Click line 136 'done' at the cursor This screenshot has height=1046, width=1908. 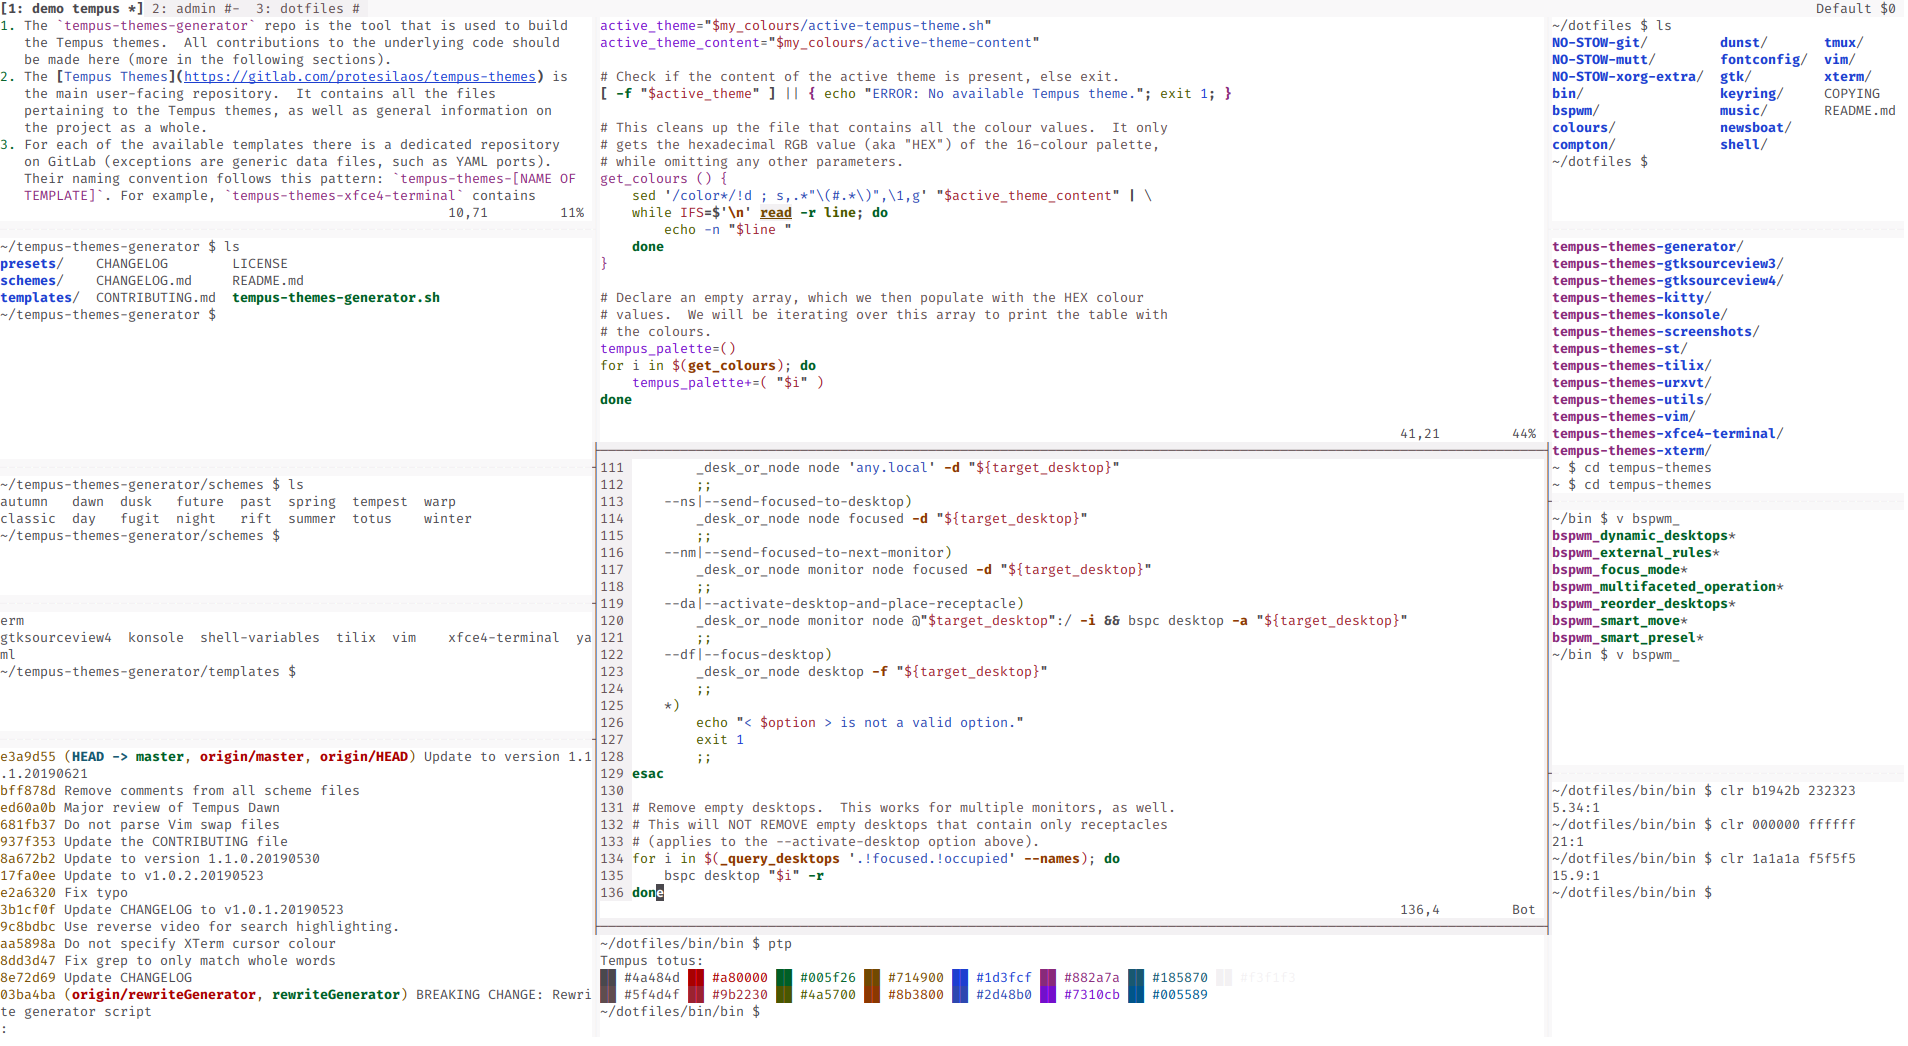point(648,892)
